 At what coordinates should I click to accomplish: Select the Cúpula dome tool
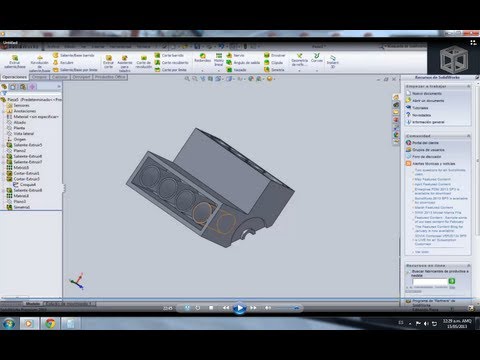(273, 62)
